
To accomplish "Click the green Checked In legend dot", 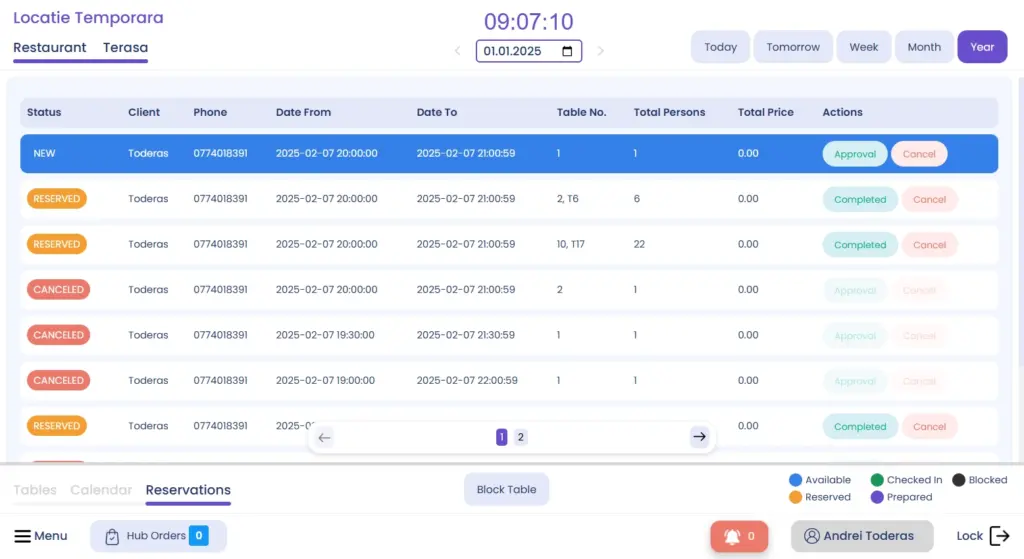I will (876, 480).
